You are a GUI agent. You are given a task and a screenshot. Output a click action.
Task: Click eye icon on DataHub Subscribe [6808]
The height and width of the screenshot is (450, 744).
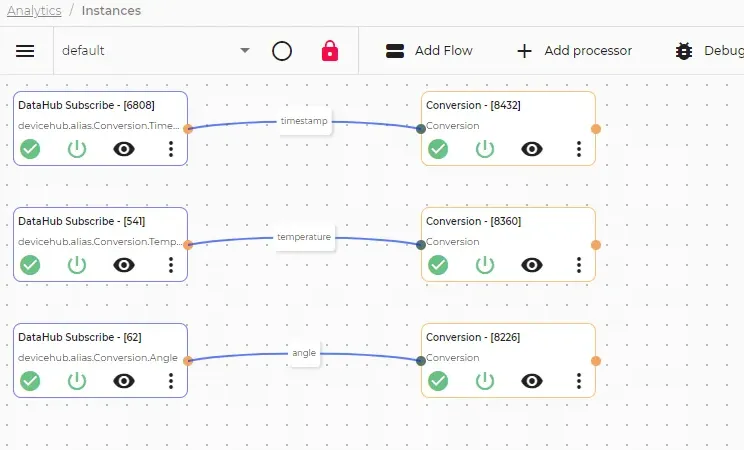pyautogui.click(x=124, y=149)
